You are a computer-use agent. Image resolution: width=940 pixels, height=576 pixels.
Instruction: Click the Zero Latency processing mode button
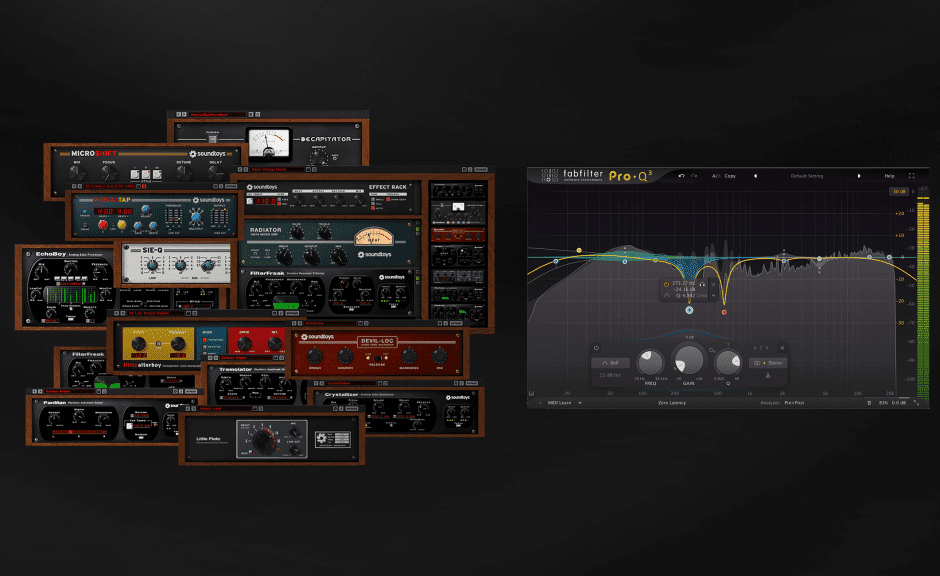672,402
